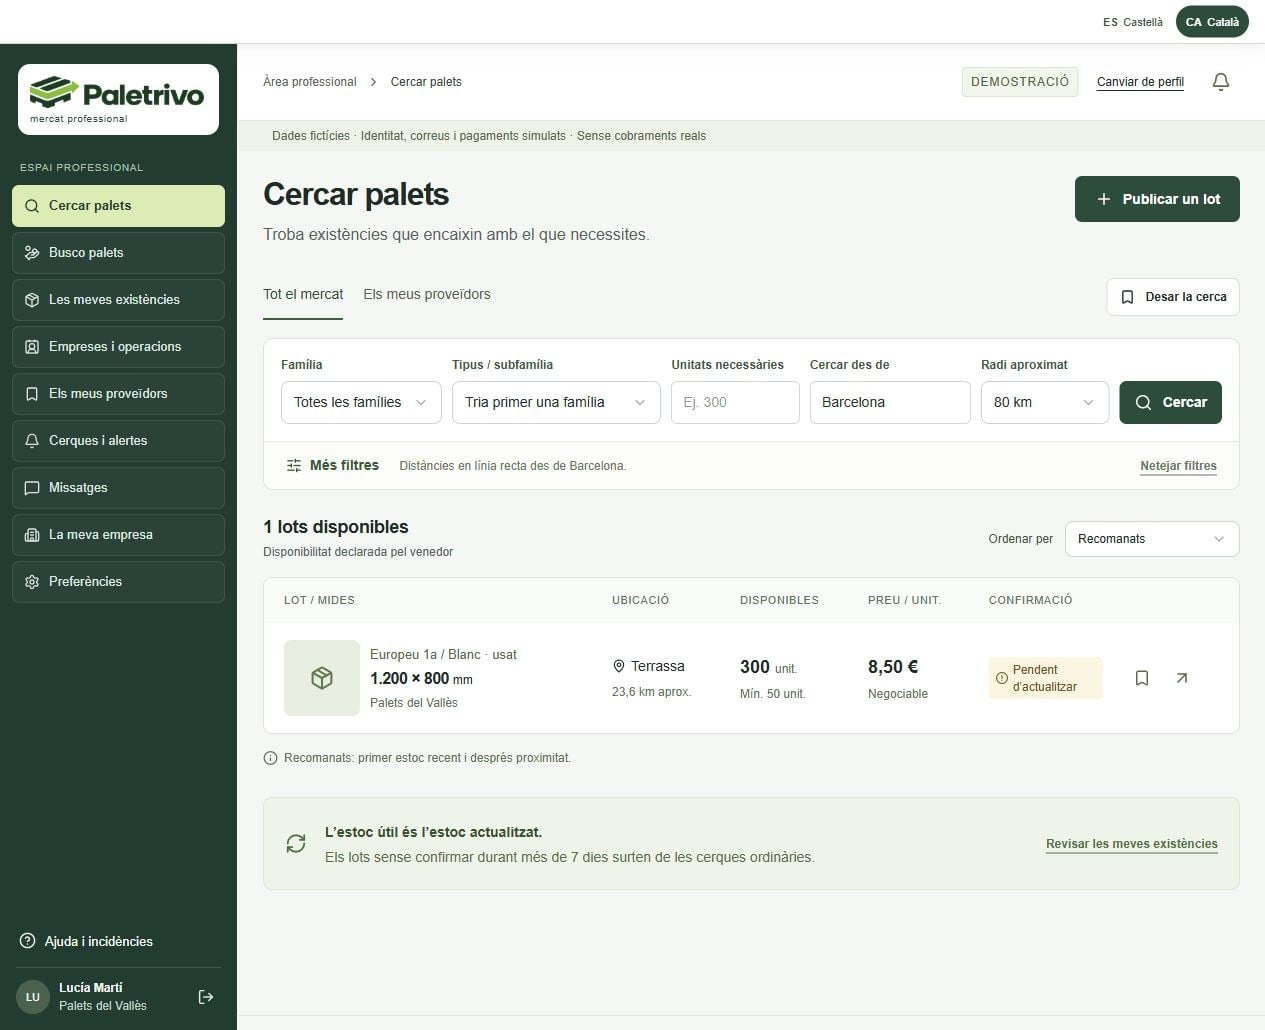Open Ajuda i incidències help
The height and width of the screenshot is (1030, 1265).
tap(87, 941)
